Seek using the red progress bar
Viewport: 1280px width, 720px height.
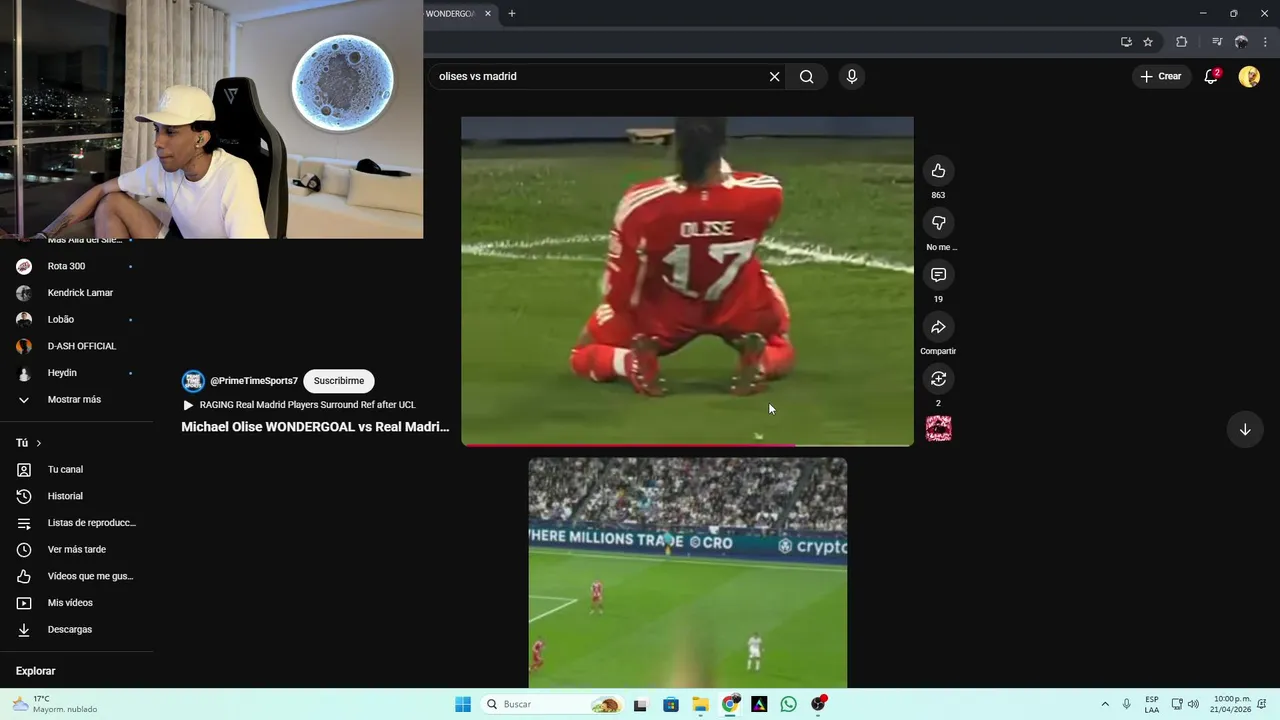click(687, 445)
